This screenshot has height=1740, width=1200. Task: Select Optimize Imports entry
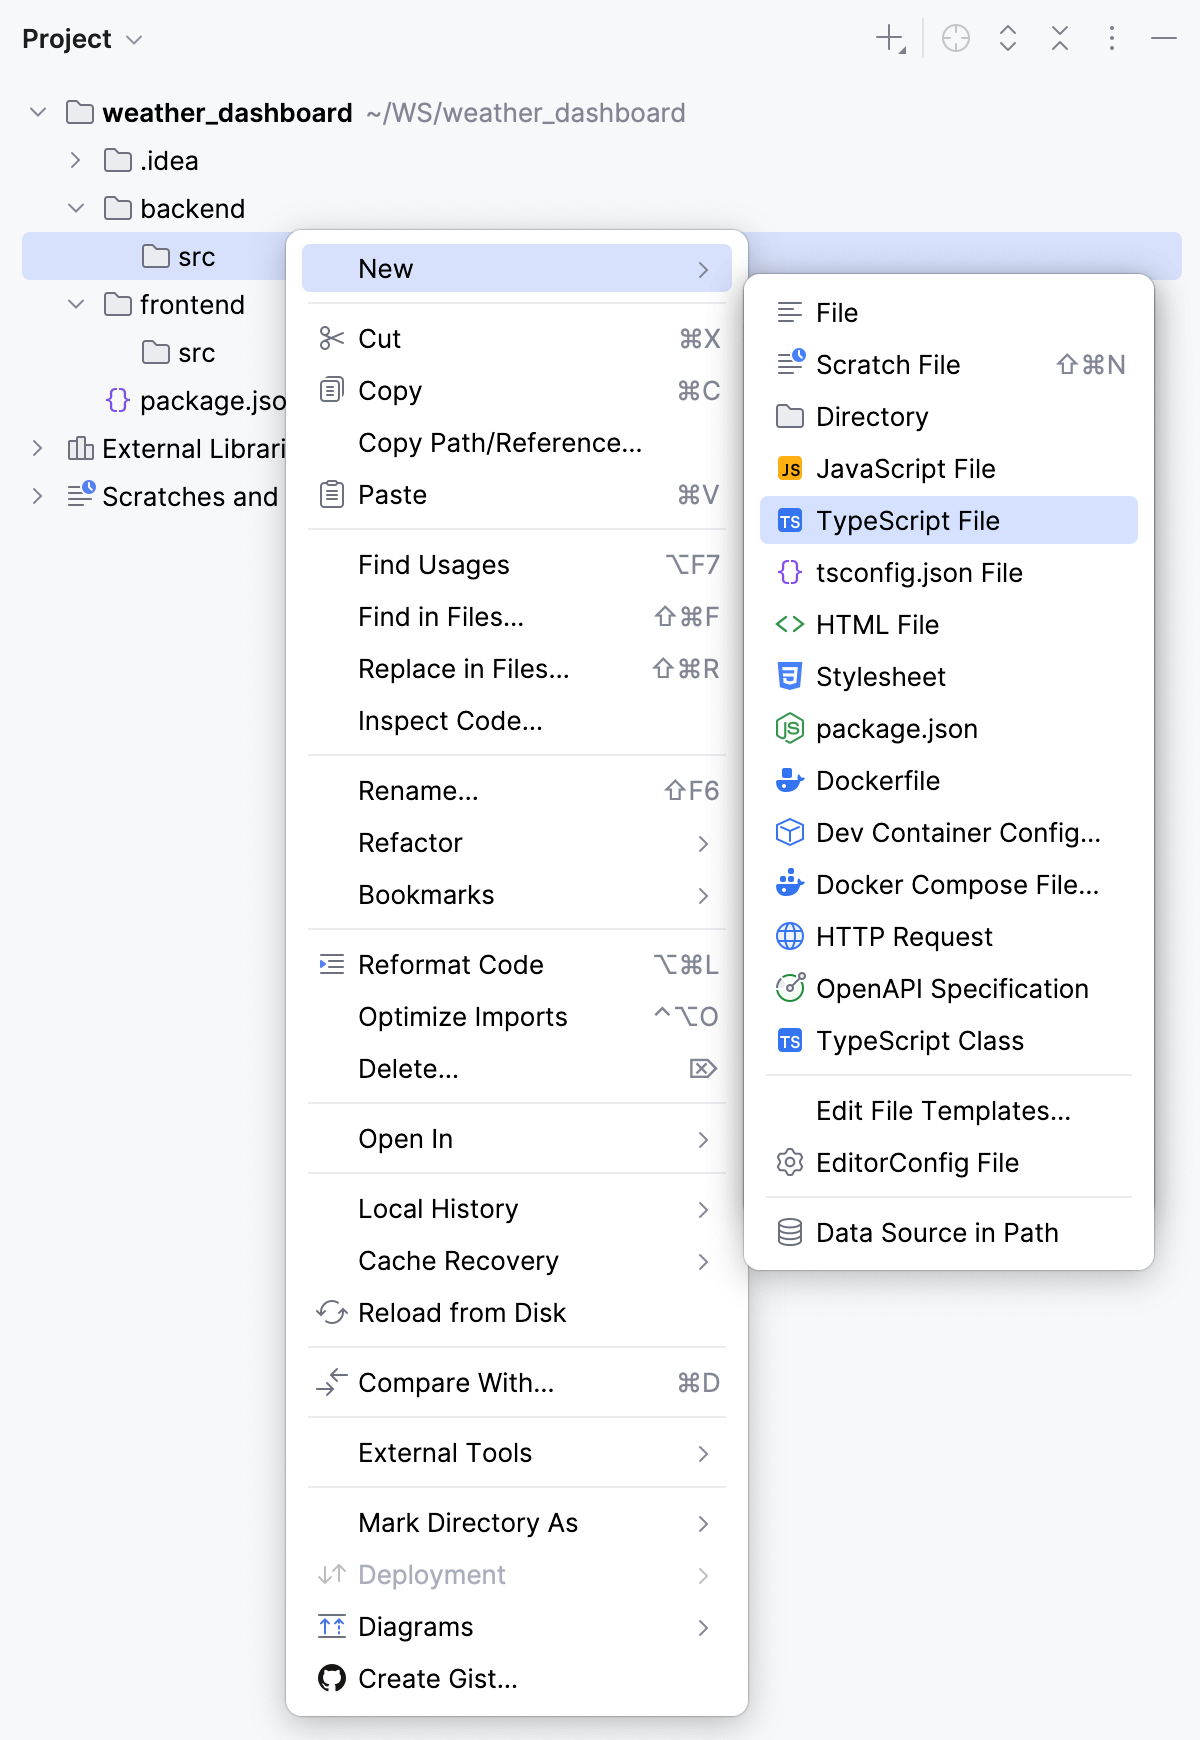click(517, 1016)
